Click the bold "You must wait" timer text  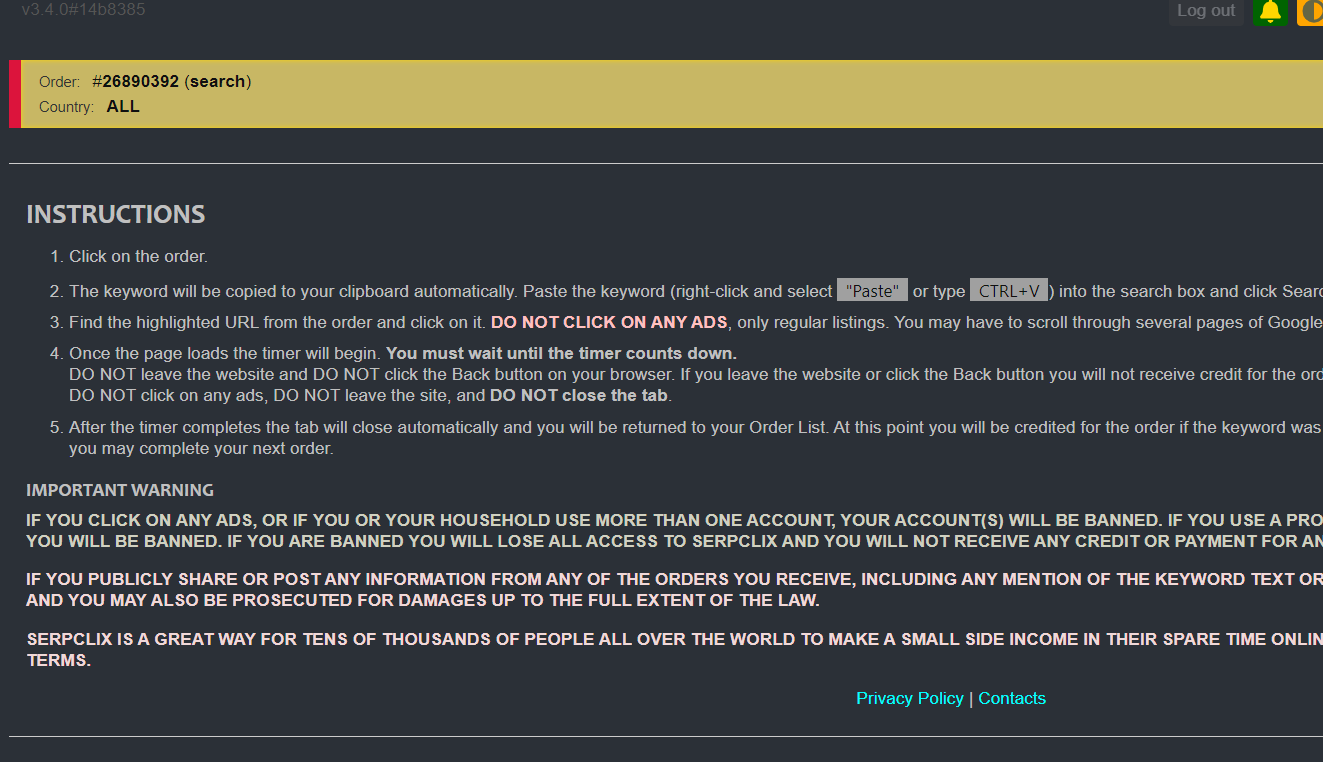(561, 353)
